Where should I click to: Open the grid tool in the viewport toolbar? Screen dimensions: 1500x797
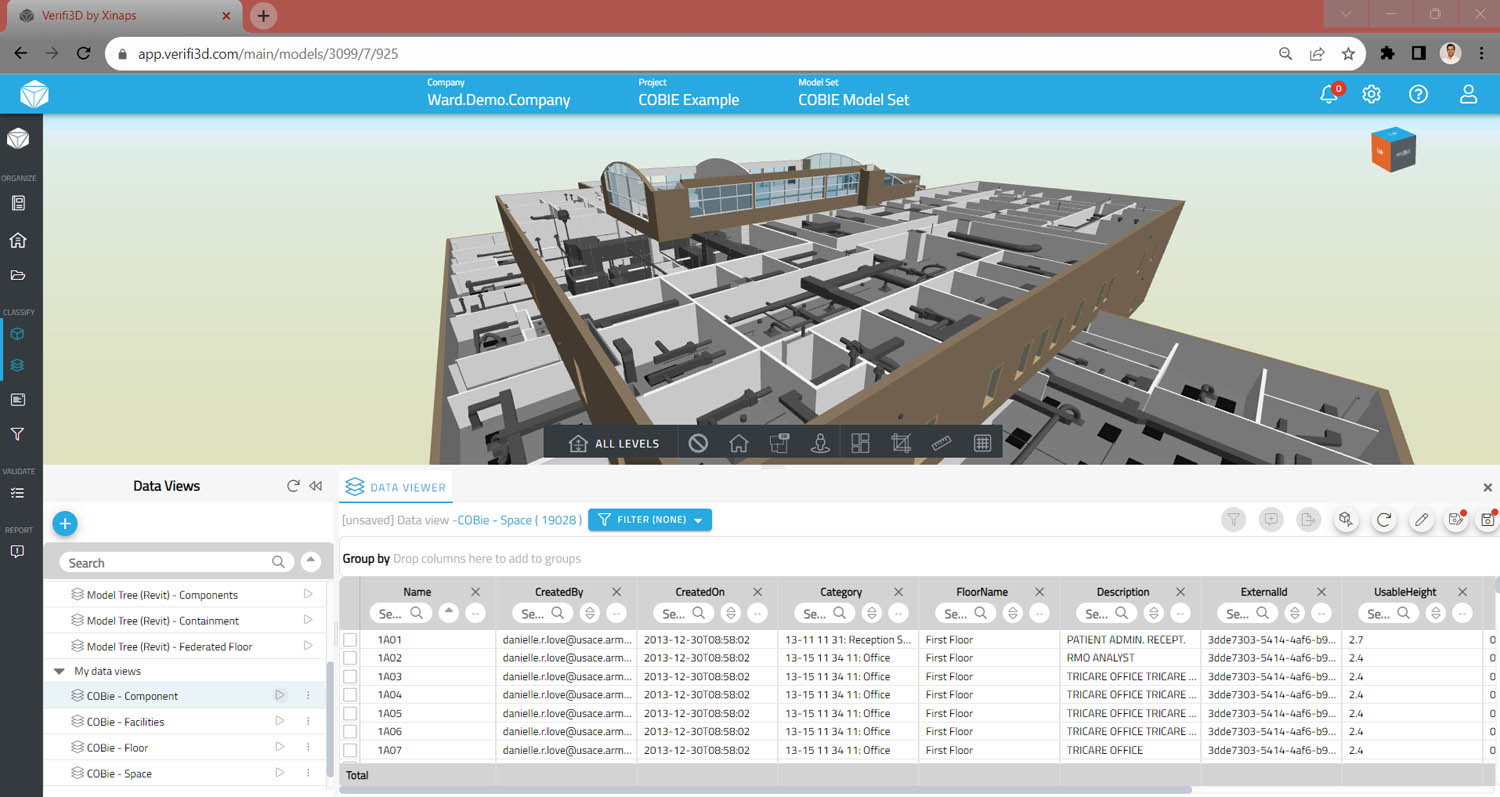pyautogui.click(x=981, y=441)
